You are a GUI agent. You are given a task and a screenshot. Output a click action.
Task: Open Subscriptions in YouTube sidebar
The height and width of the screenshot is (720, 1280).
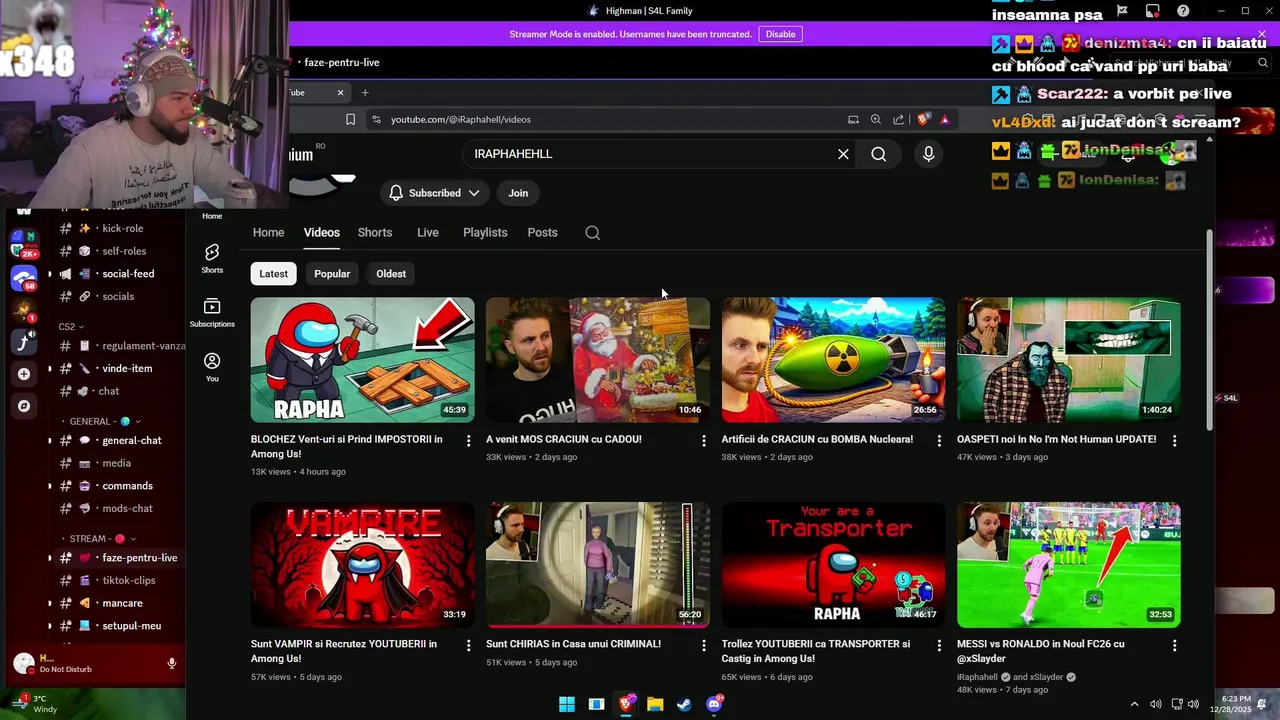coord(212,312)
